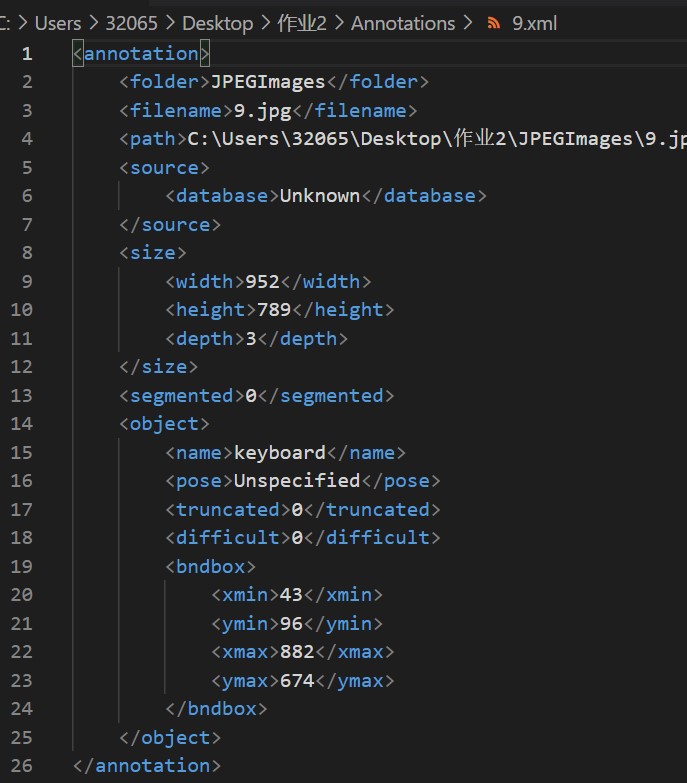Click the ymax value 674

pyautogui.click(x=297, y=680)
